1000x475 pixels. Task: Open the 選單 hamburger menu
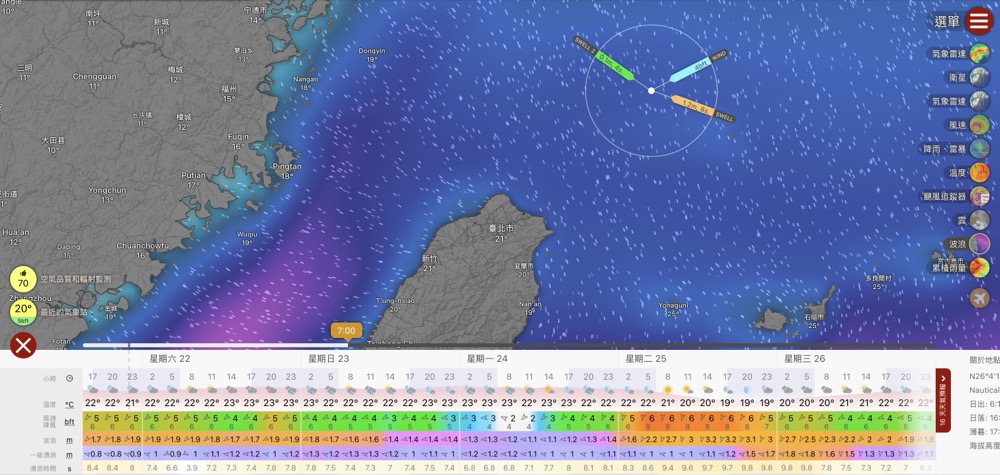coord(978,21)
